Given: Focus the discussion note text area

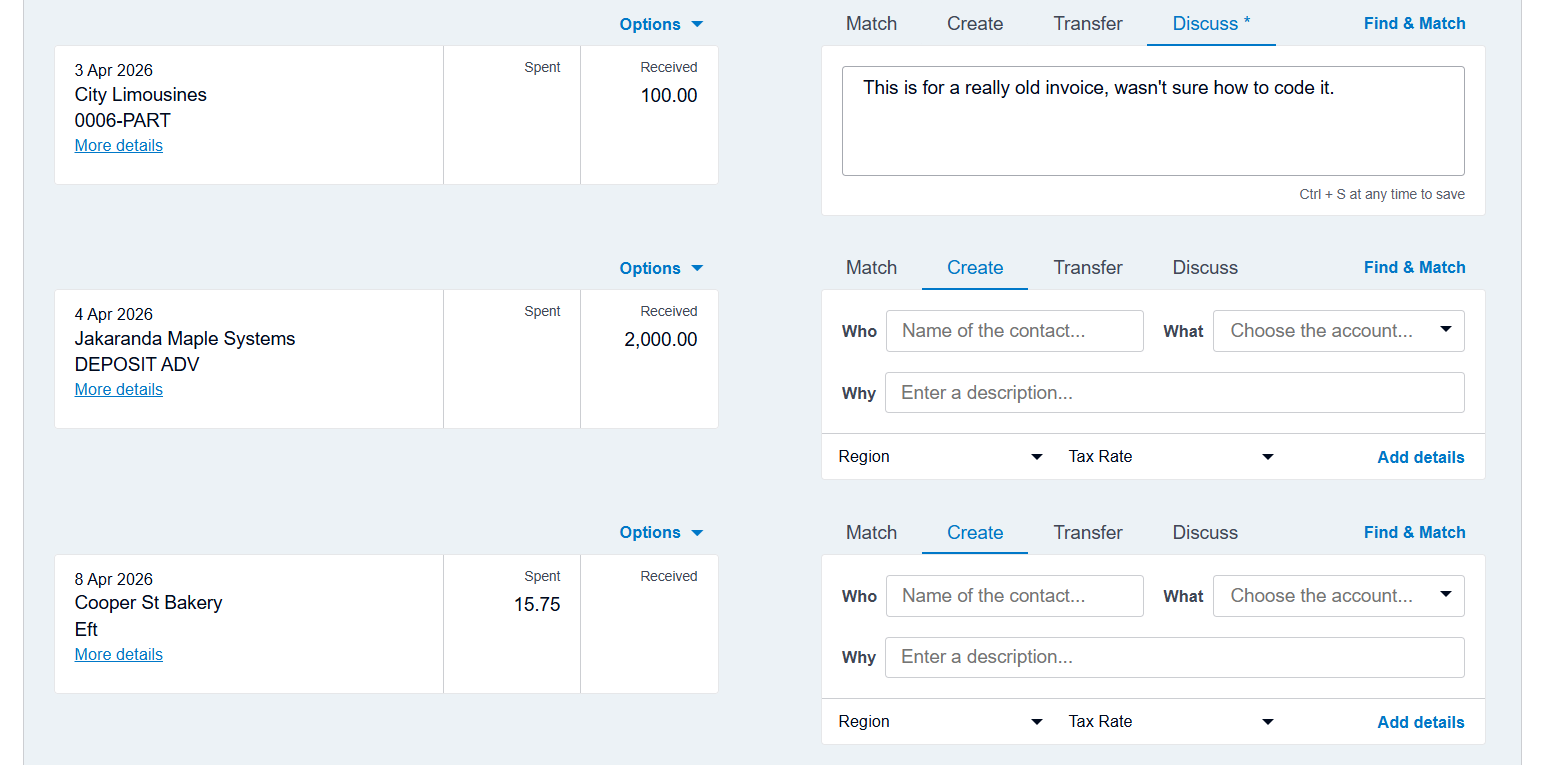Looking at the screenshot, I should (x=1153, y=121).
